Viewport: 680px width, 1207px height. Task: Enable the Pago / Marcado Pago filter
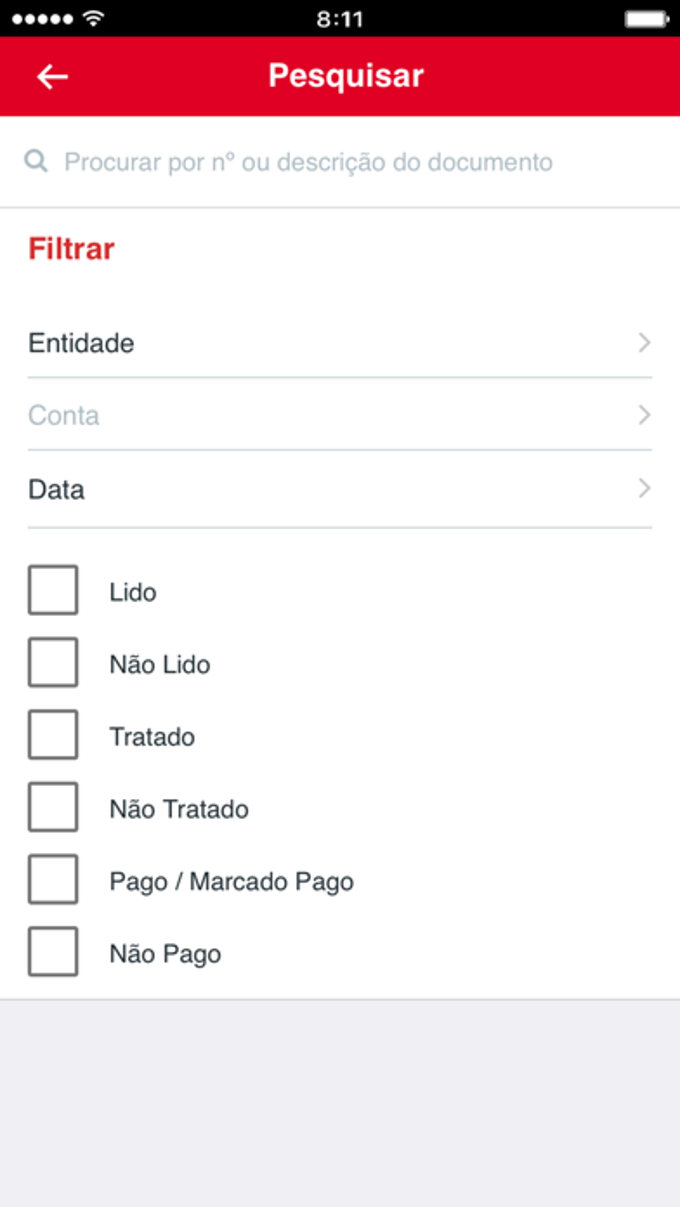pos(53,879)
